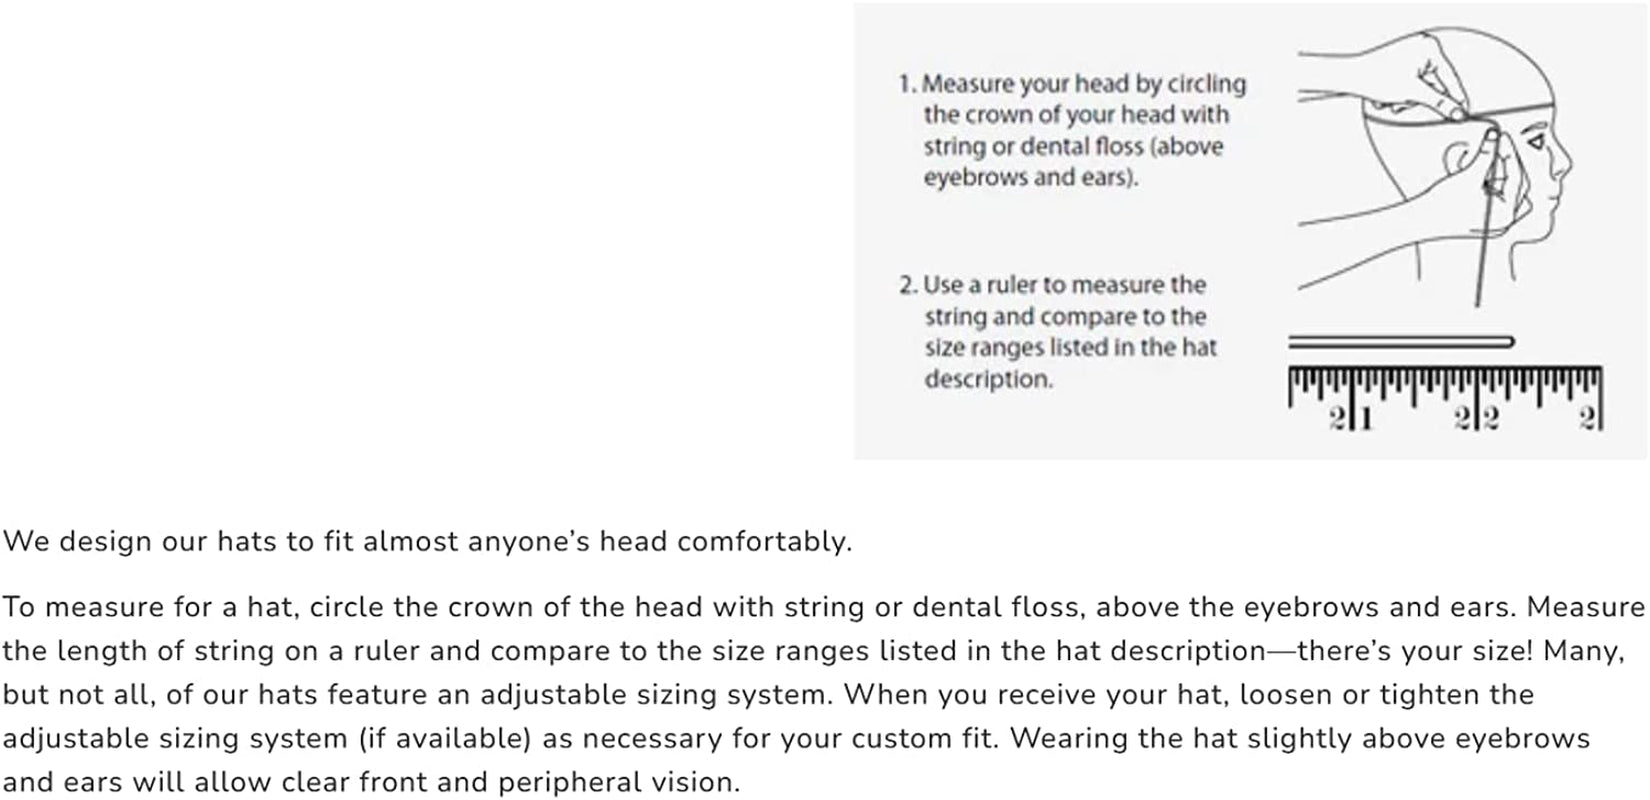Click the ruler illustration
1650x800 pixels.
click(1445, 399)
